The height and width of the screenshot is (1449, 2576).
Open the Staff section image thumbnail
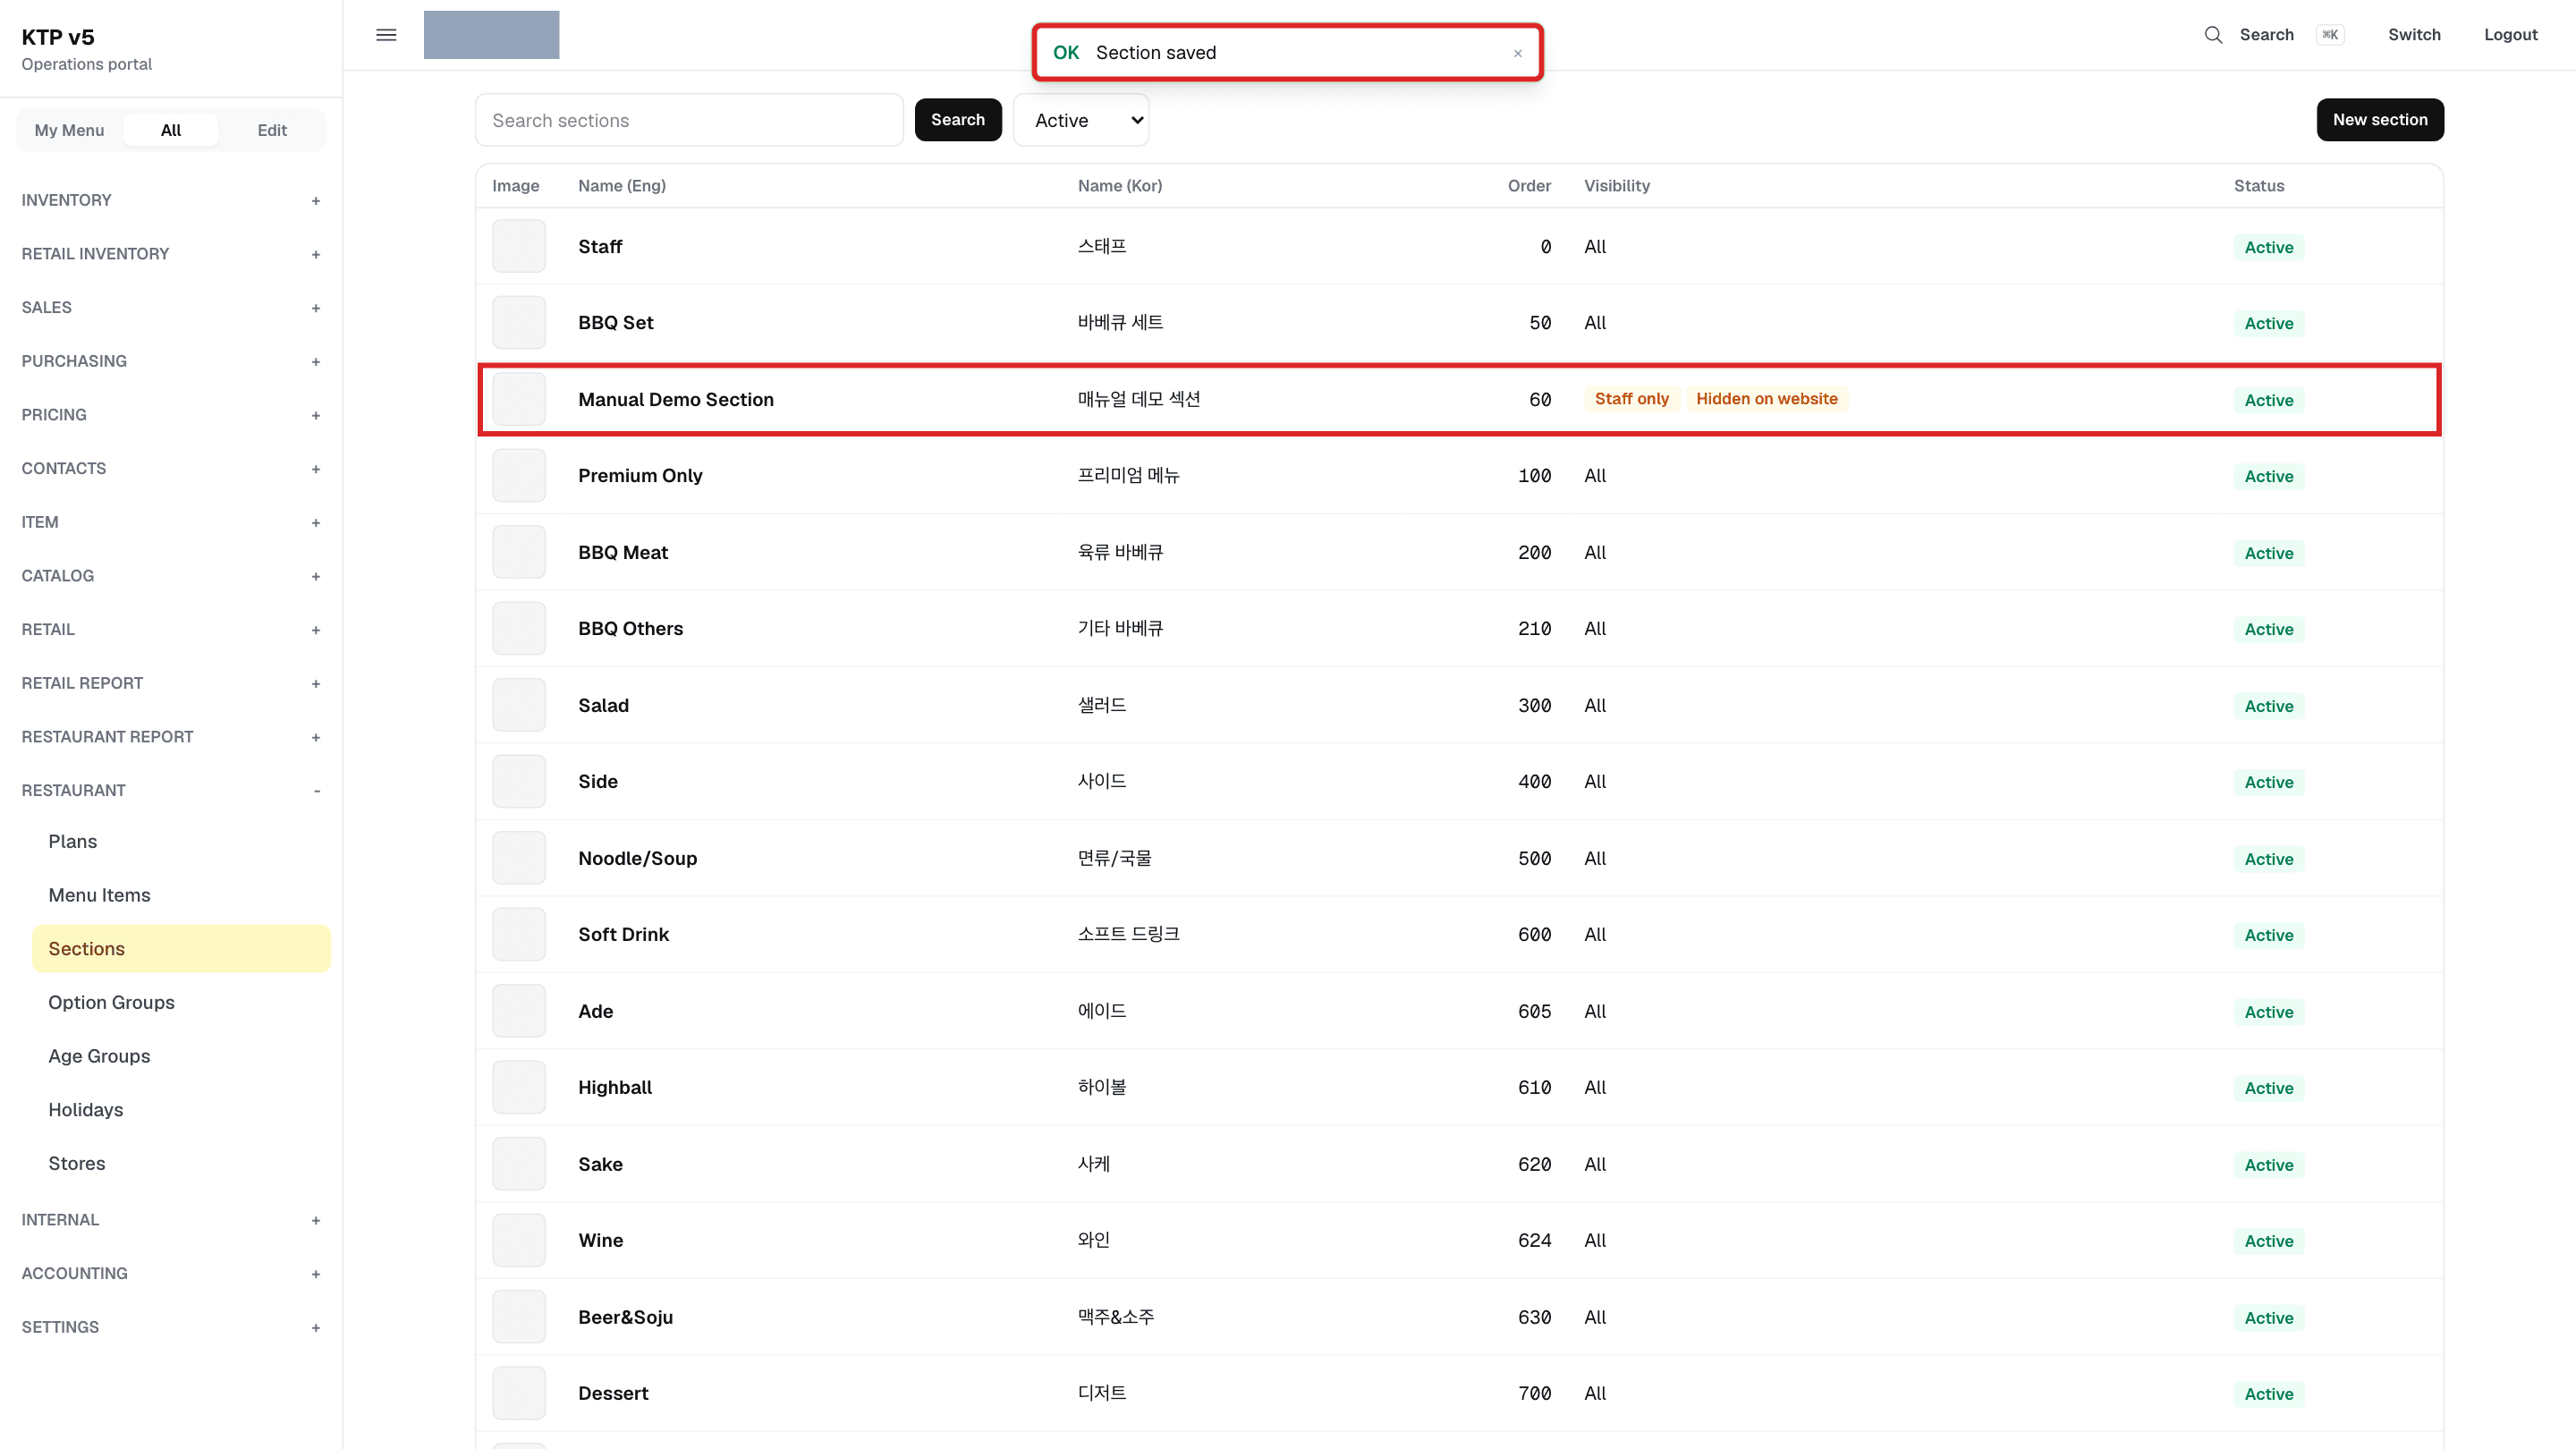(519, 246)
